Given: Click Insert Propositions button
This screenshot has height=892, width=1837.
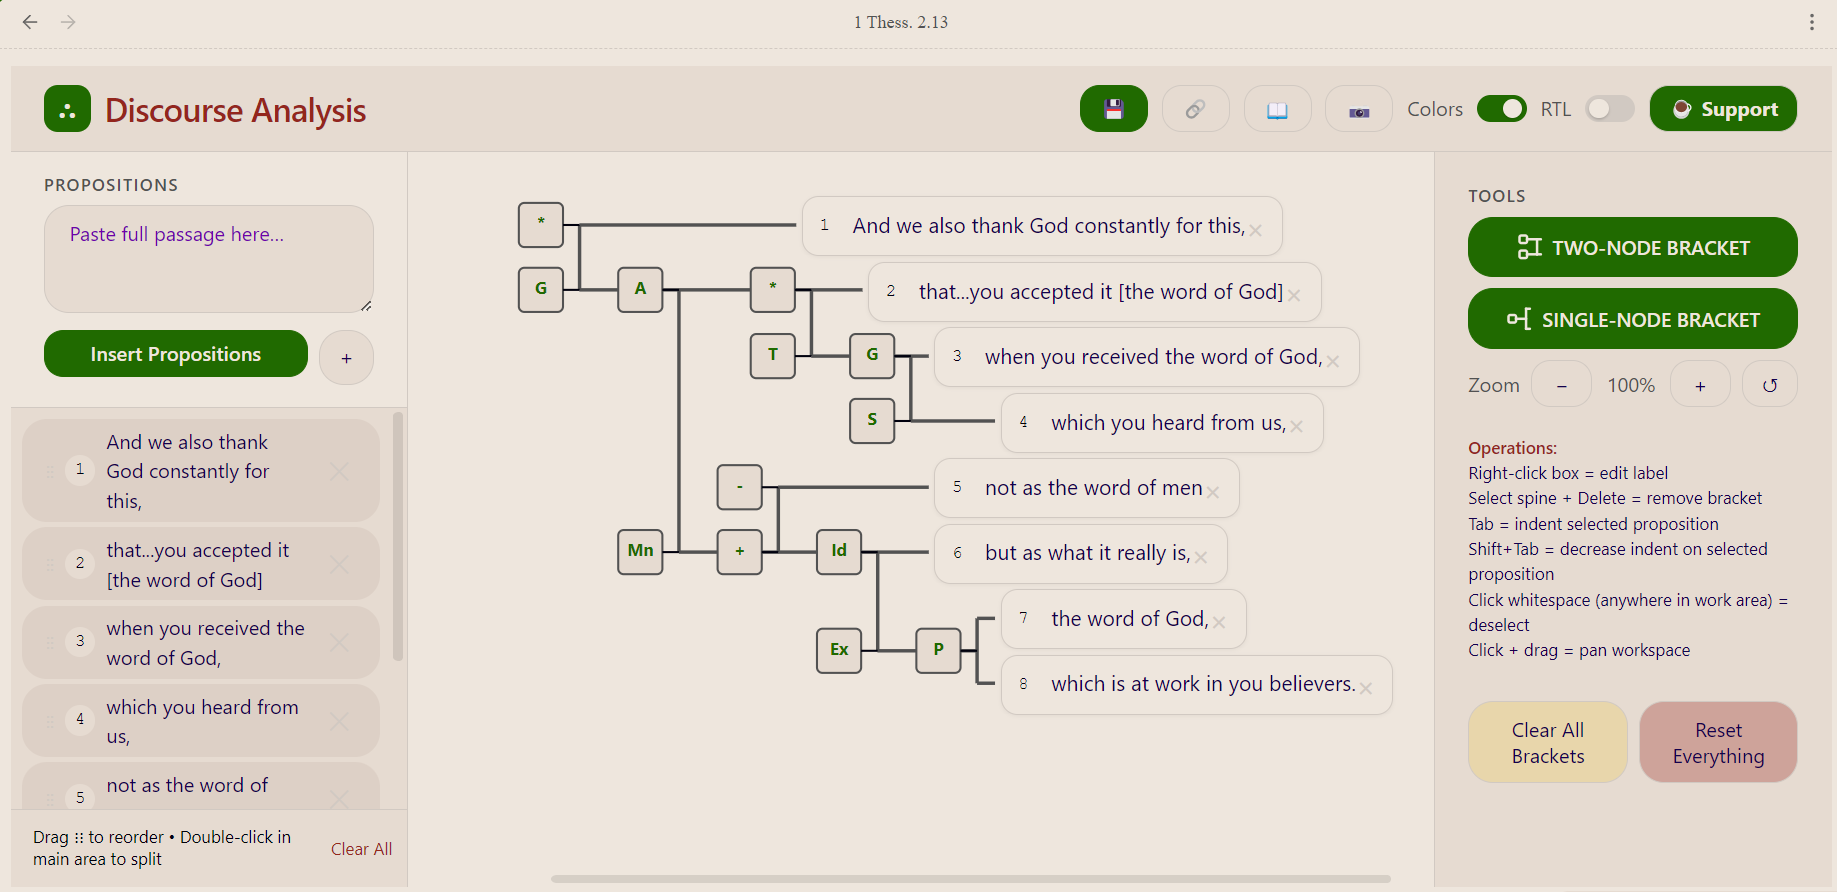Looking at the screenshot, I should point(176,354).
